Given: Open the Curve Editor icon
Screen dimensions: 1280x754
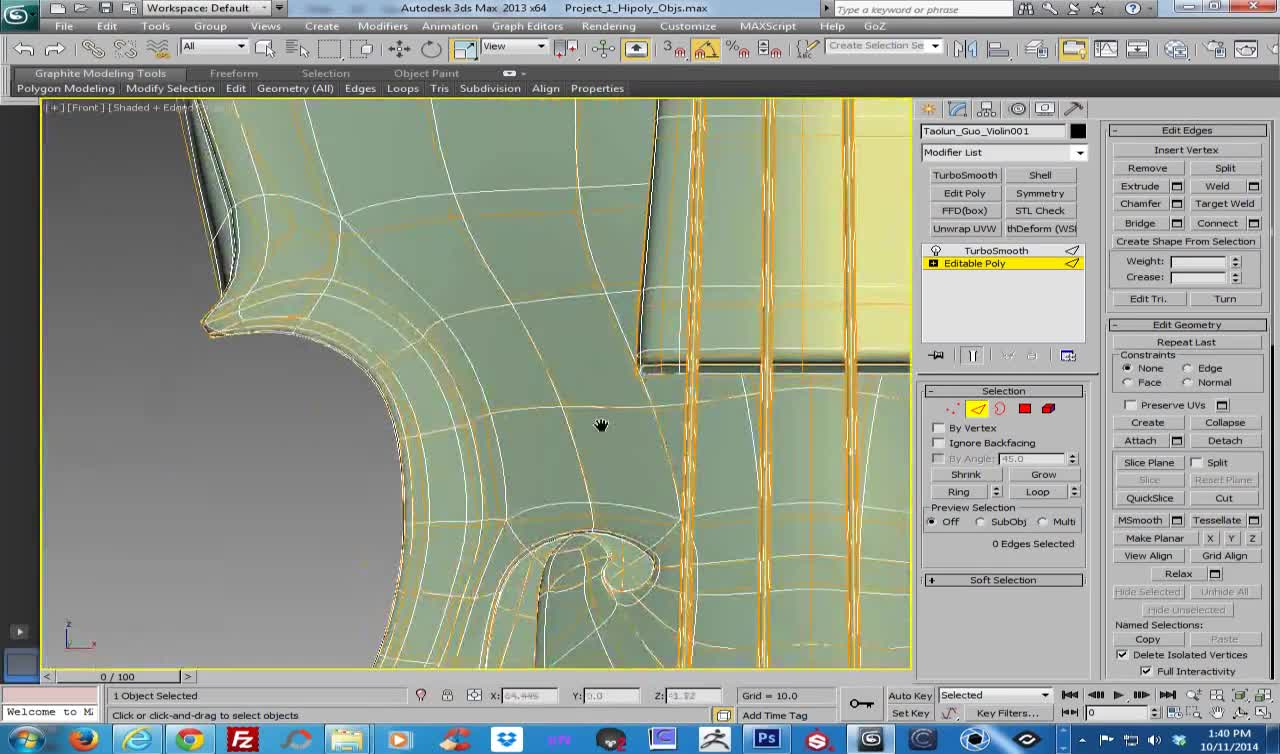Looking at the screenshot, I should (x=1106, y=48).
